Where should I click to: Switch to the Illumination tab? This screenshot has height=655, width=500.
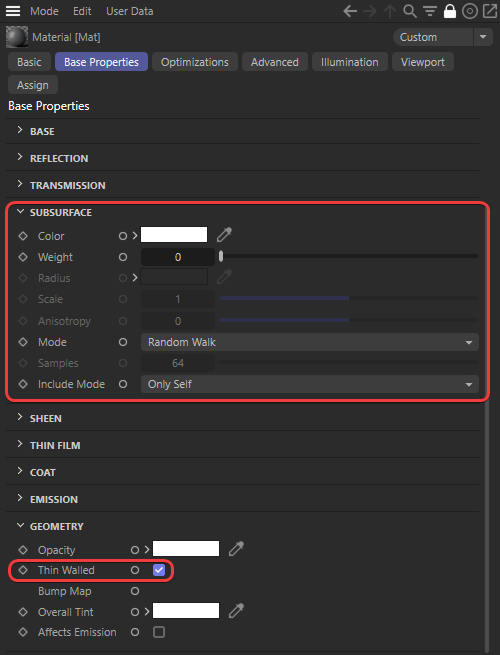coord(350,62)
